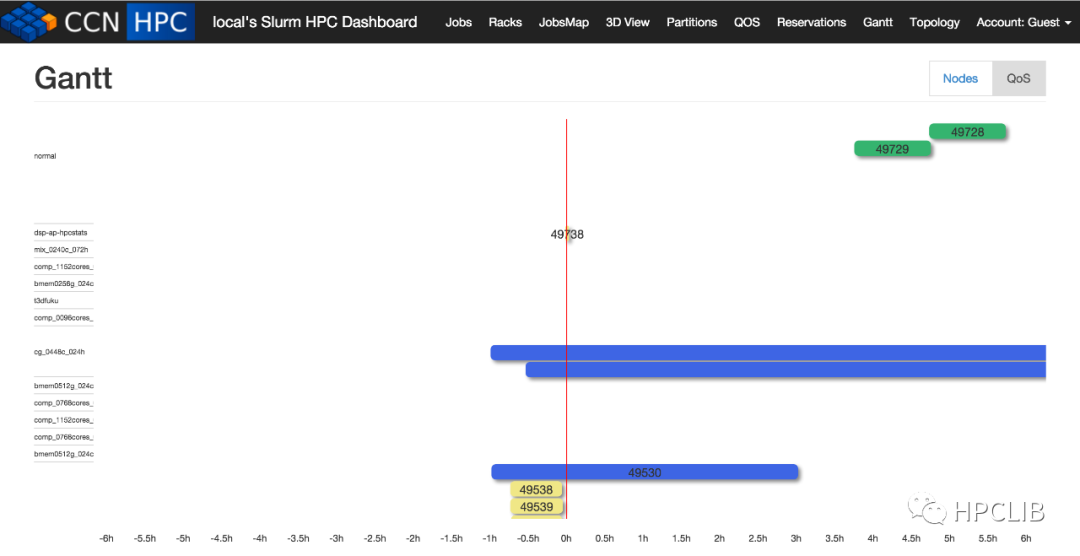Click the 4h axis label
This screenshot has height=556, width=1080.
click(x=873, y=538)
